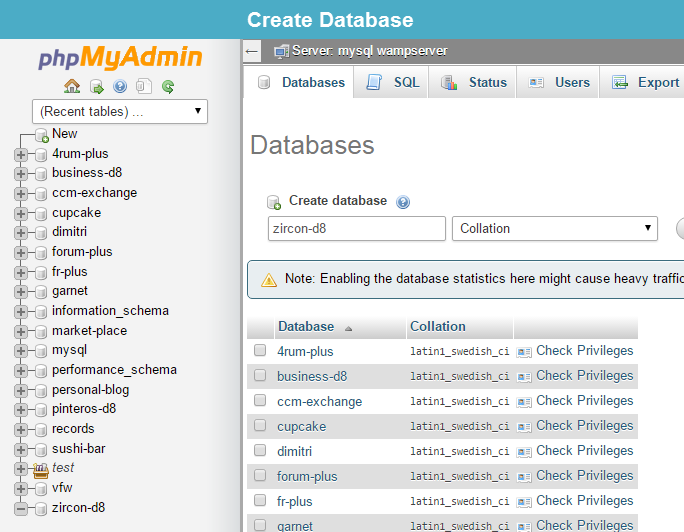The image size is (684, 532).
Task: Click the database icon beside garnet in tree
Action: pos(41,292)
